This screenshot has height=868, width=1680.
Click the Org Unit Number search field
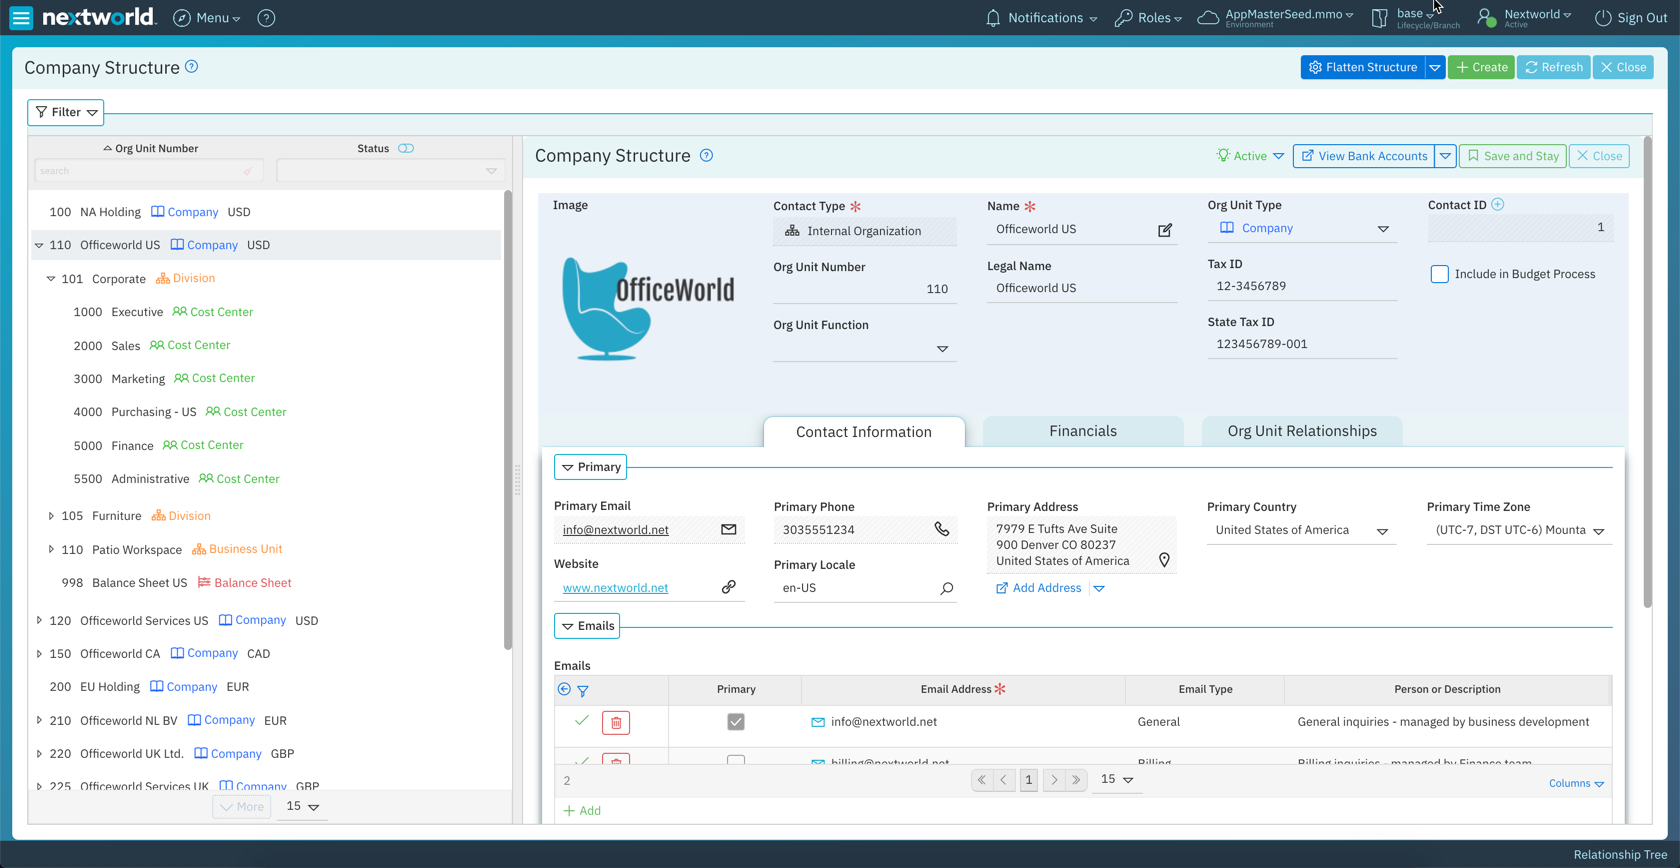[x=140, y=171]
